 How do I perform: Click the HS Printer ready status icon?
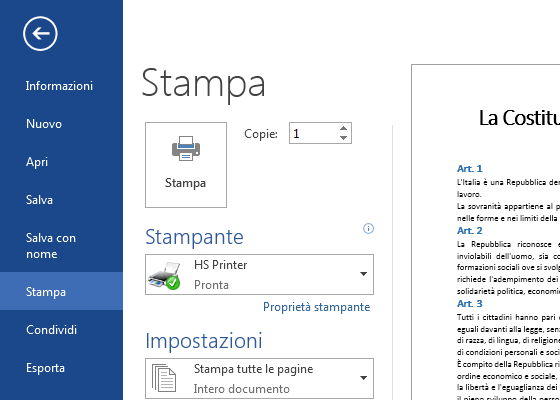click(164, 275)
